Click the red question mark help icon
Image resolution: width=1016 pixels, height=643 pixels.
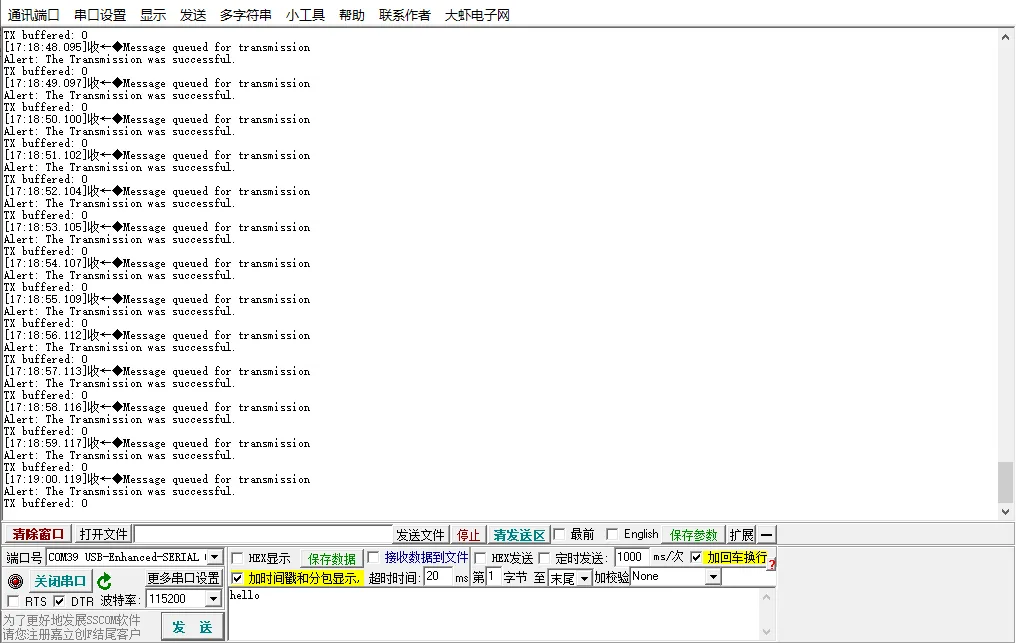pos(772,564)
